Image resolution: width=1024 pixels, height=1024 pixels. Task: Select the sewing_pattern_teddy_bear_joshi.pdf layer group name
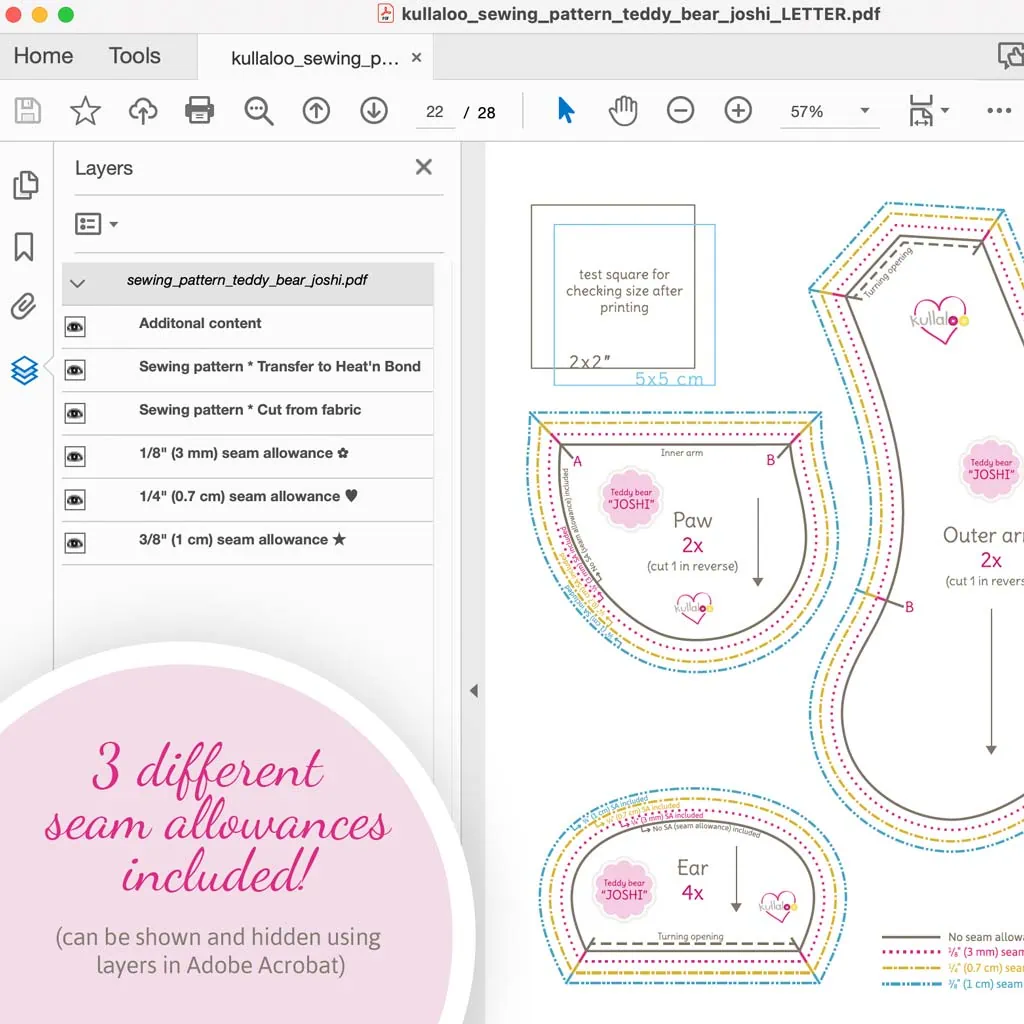pos(247,280)
